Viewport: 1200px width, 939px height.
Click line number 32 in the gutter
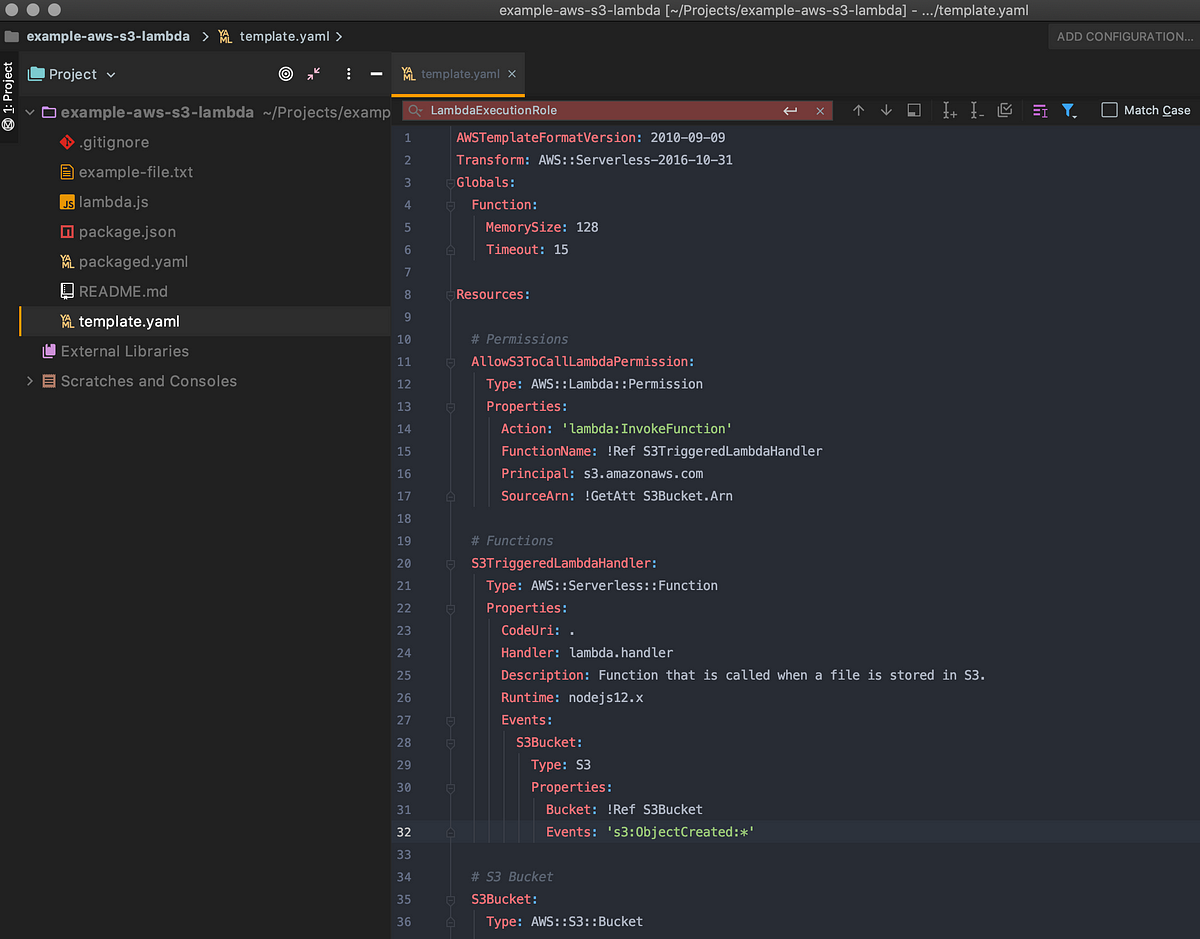[404, 832]
